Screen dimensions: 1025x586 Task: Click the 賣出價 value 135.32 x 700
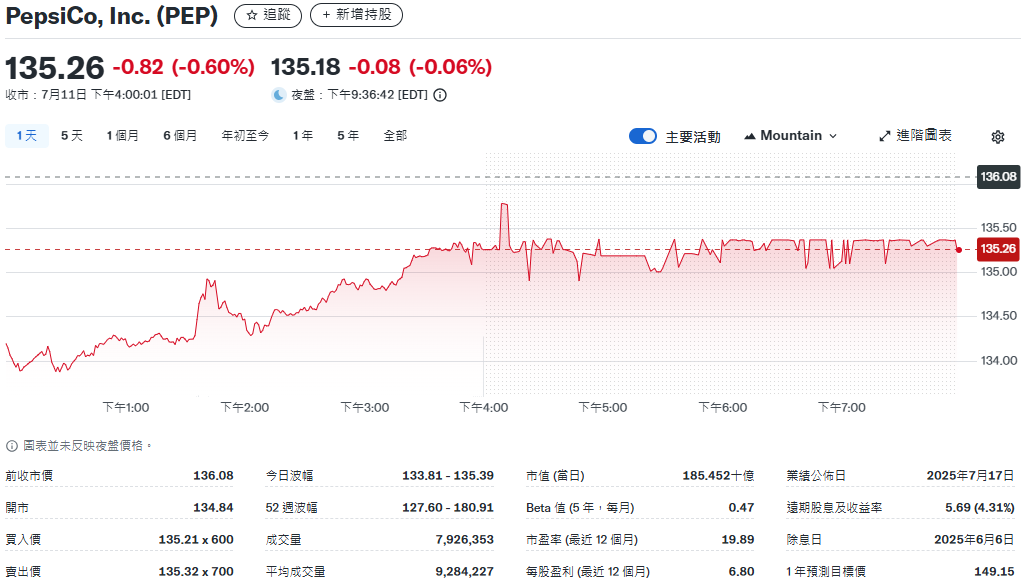196,572
